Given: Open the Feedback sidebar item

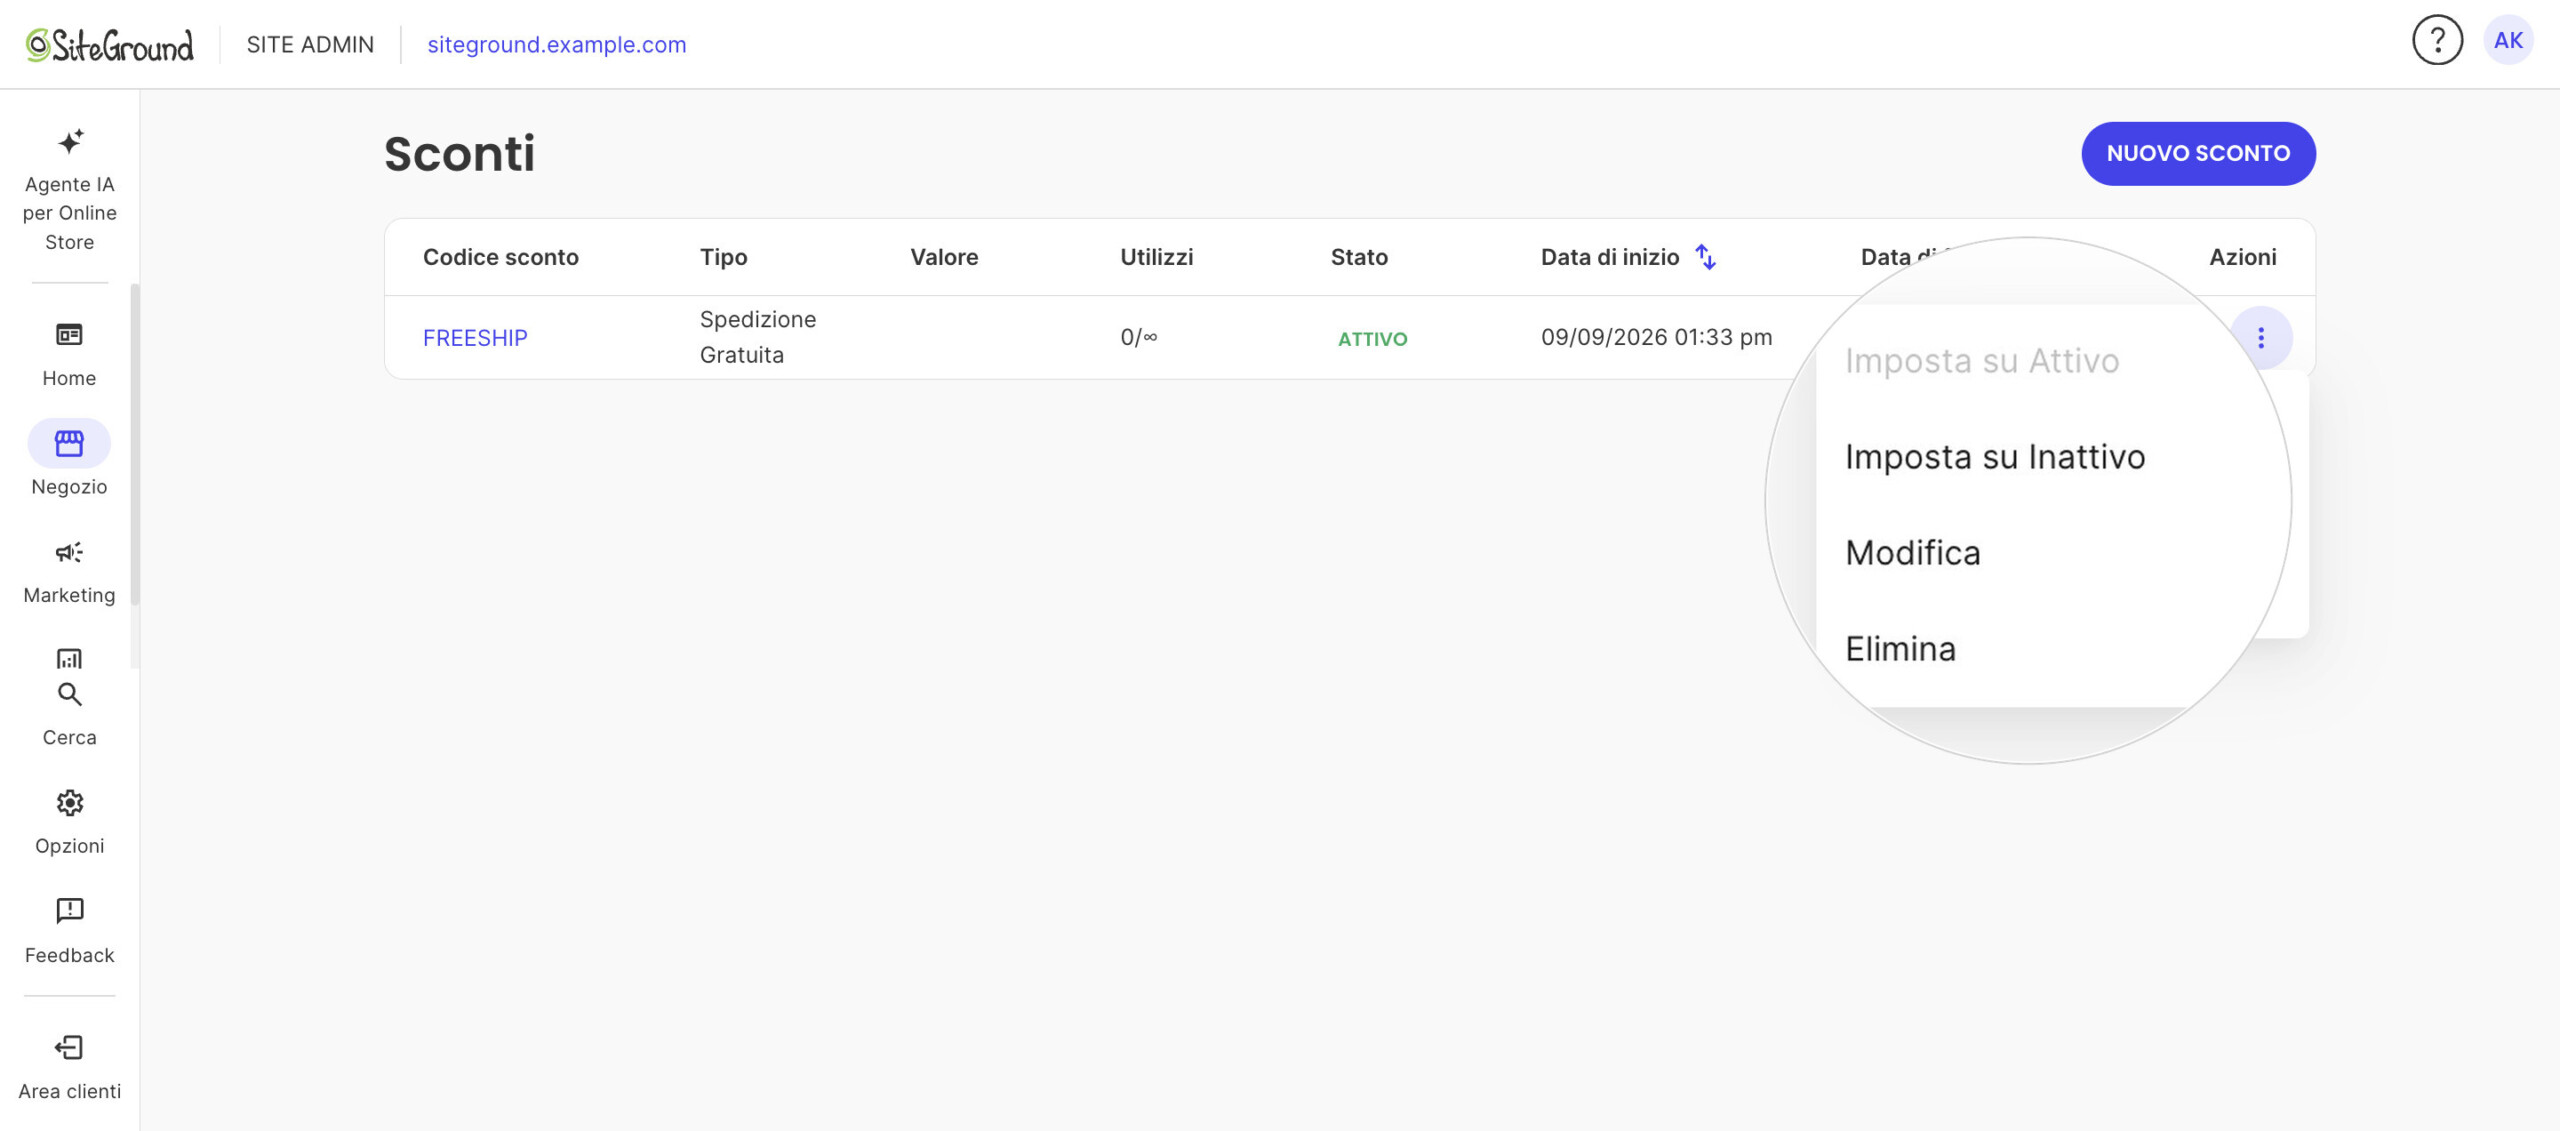Looking at the screenshot, I should coord(69,931).
